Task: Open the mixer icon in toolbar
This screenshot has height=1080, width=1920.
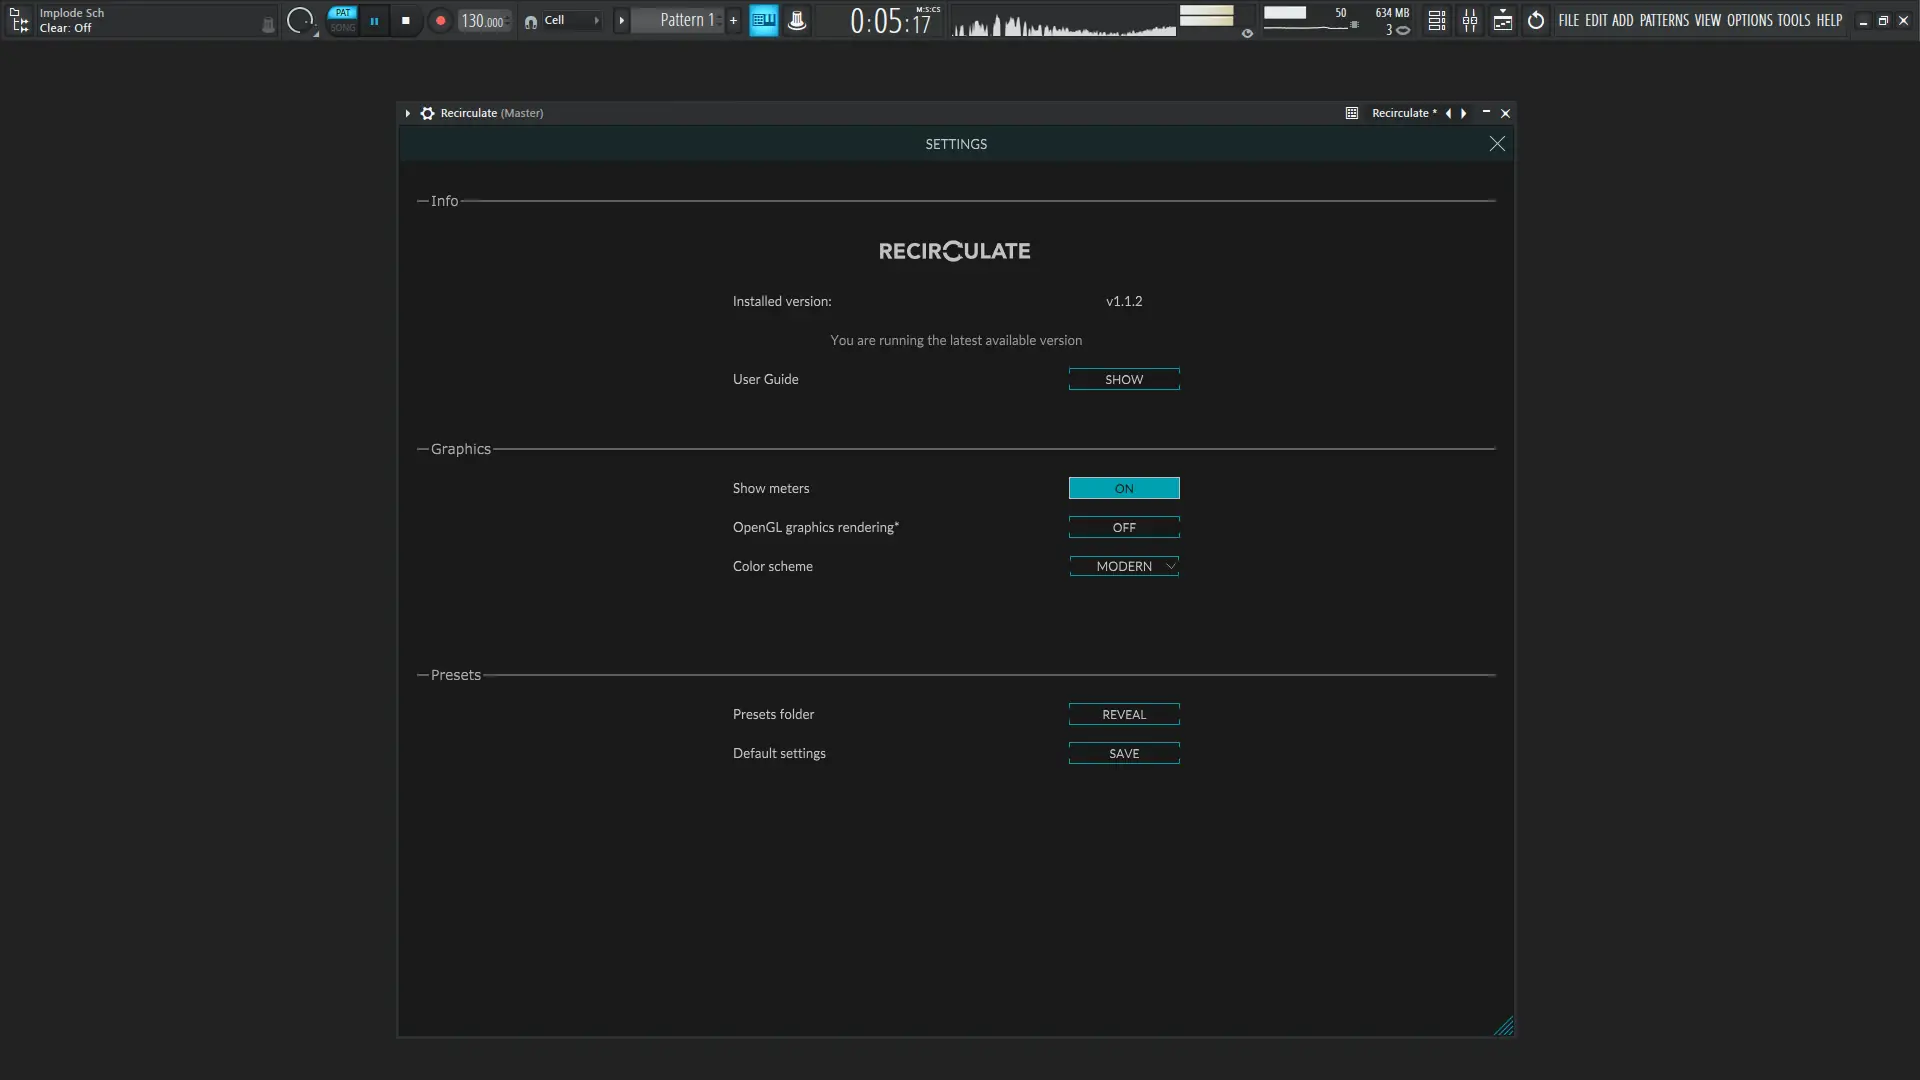Action: pyautogui.click(x=1470, y=20)
